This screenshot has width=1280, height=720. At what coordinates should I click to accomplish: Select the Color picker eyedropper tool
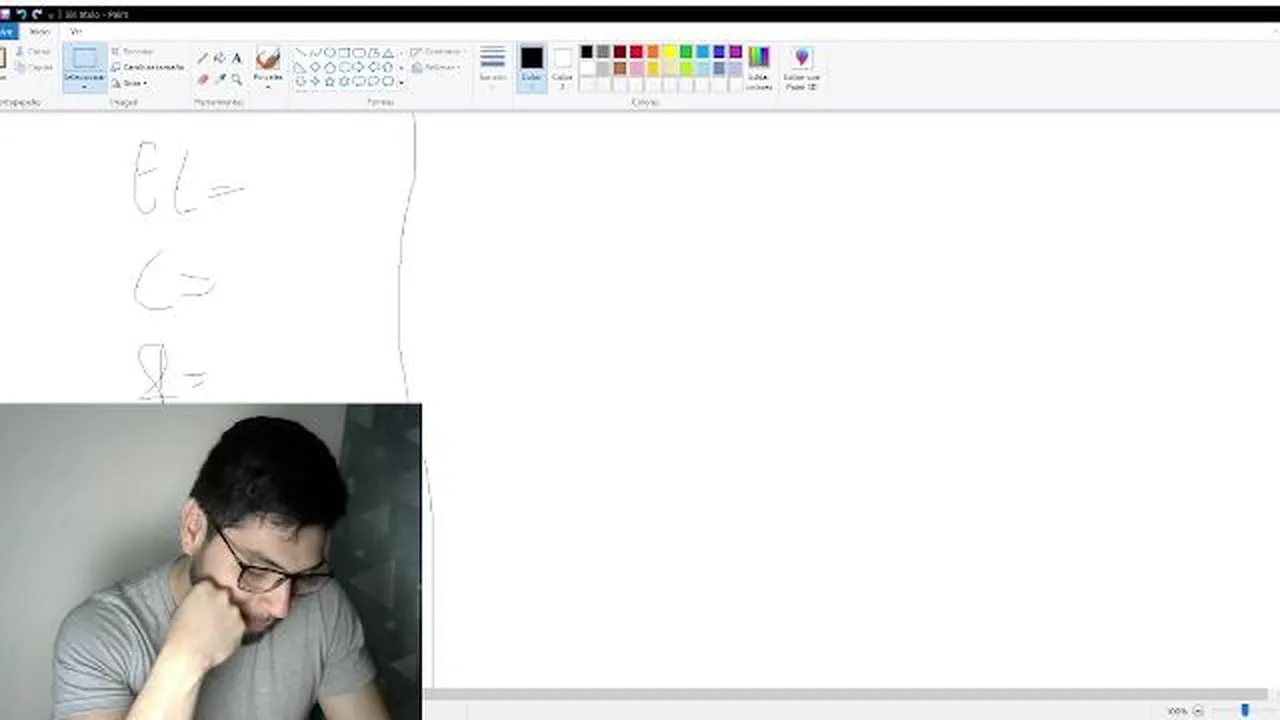(220, 79)
